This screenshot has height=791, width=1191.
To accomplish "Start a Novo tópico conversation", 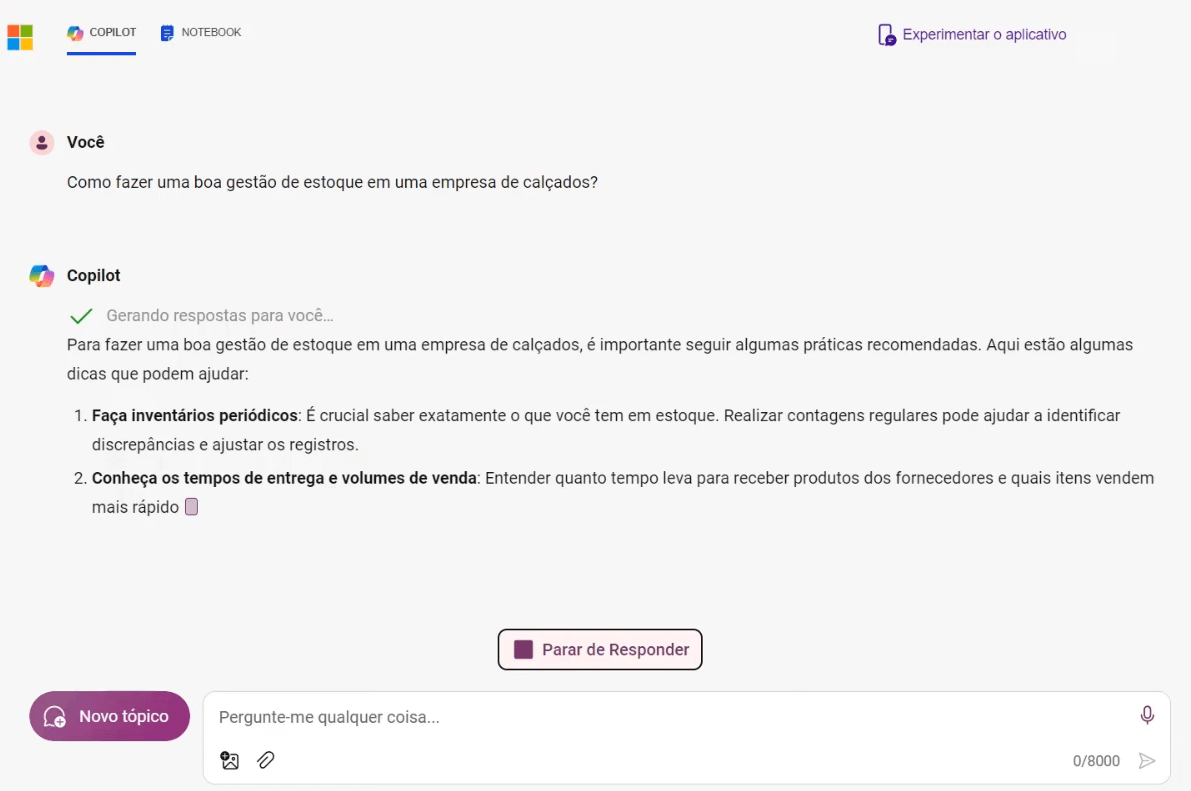I will pyautogui.click(x=109, y=716).
